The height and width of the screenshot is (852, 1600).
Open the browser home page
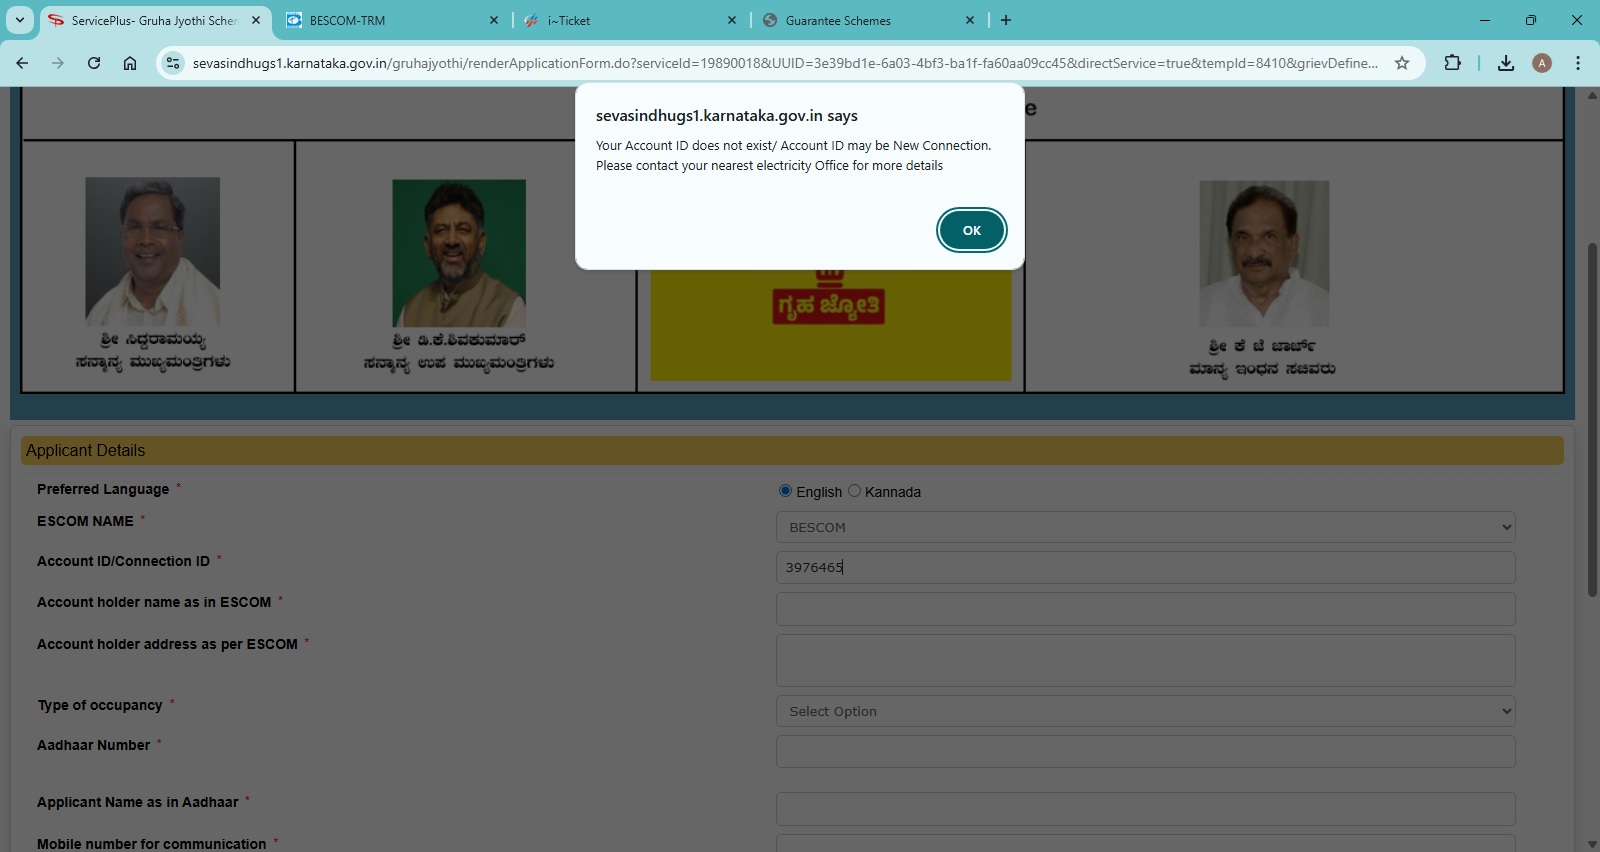tap(130, 63)
